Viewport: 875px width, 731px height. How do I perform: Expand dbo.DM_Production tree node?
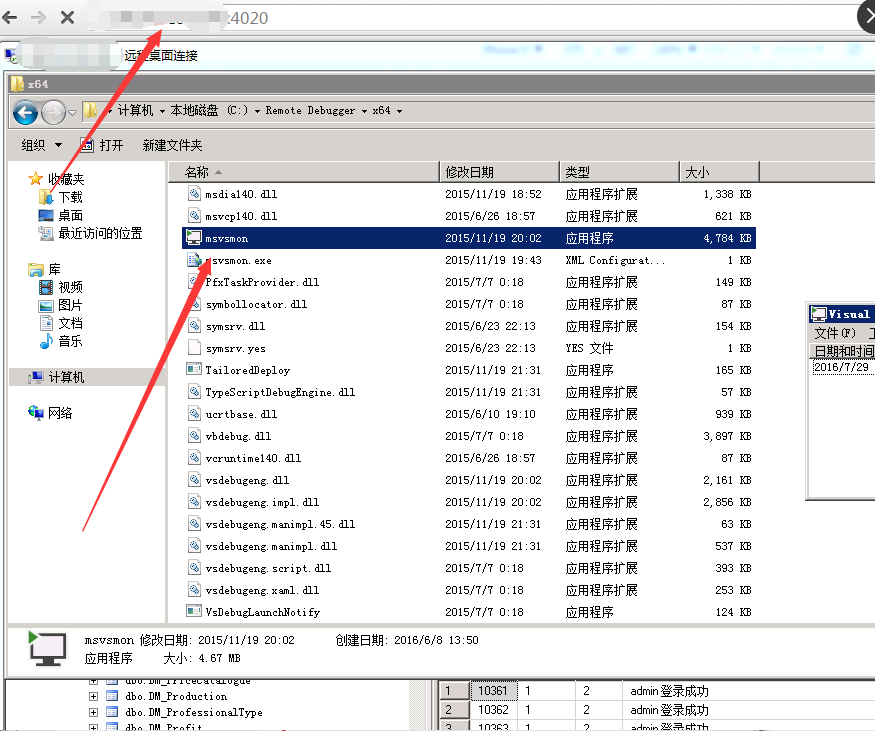93,696
